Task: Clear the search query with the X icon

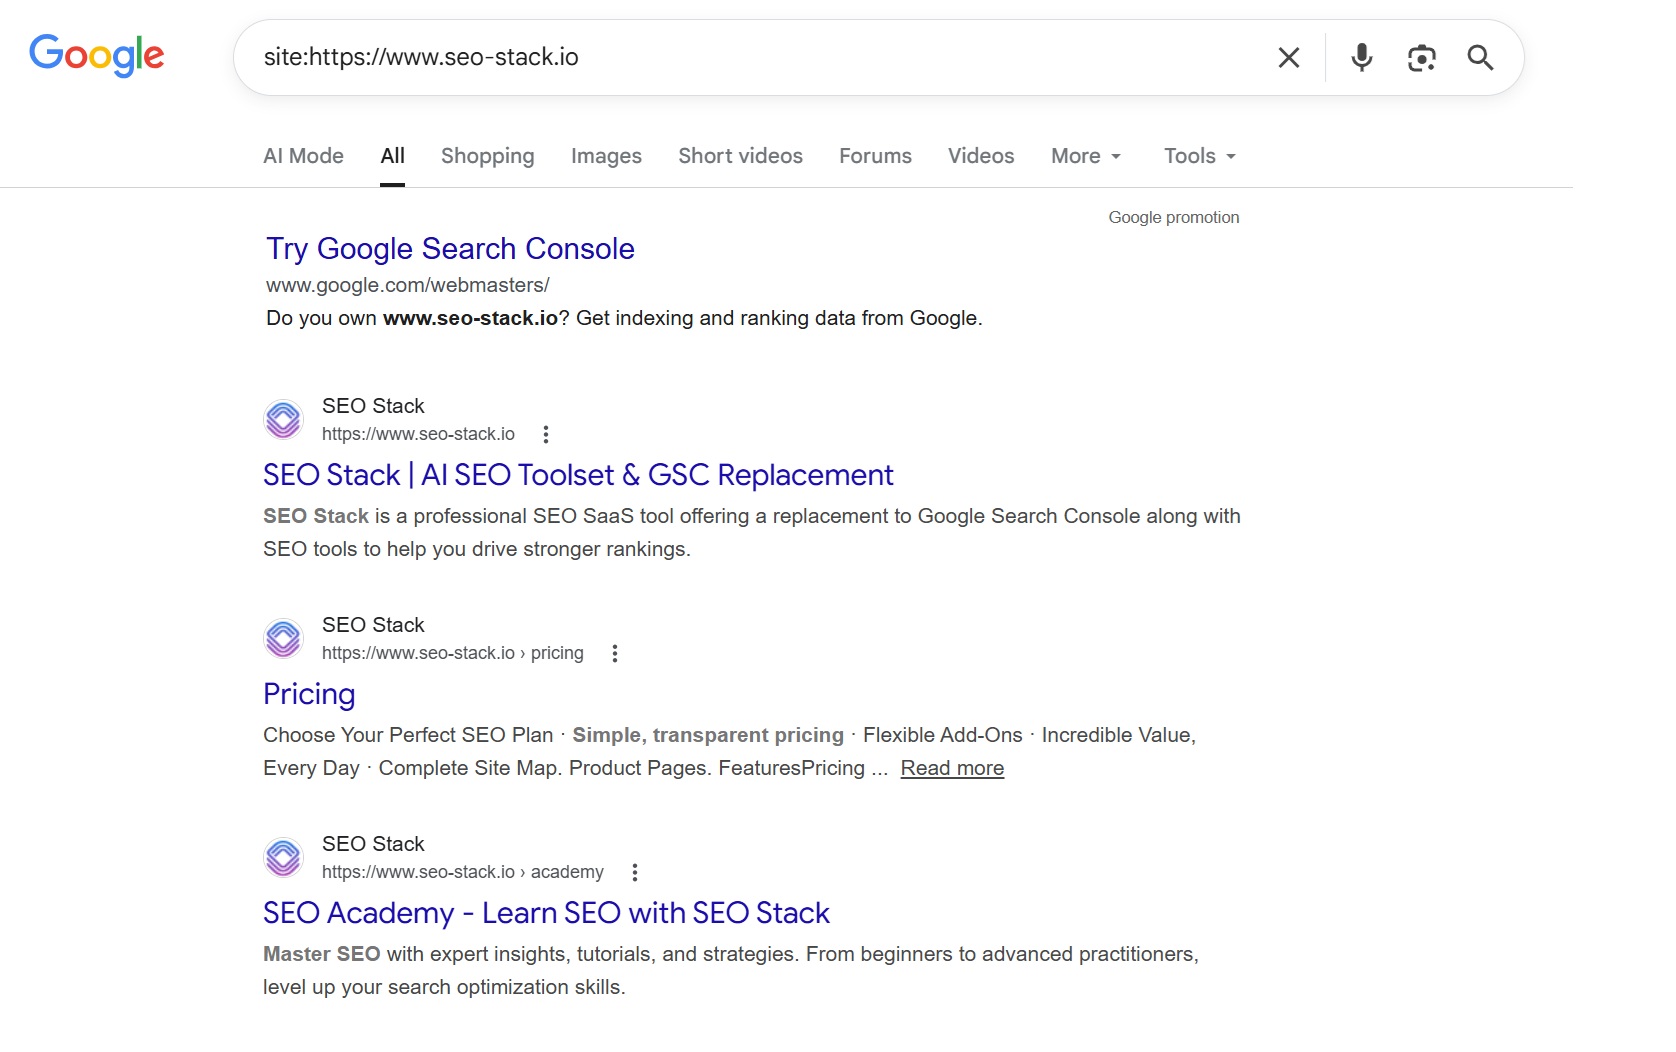Action: (1288, 57)
